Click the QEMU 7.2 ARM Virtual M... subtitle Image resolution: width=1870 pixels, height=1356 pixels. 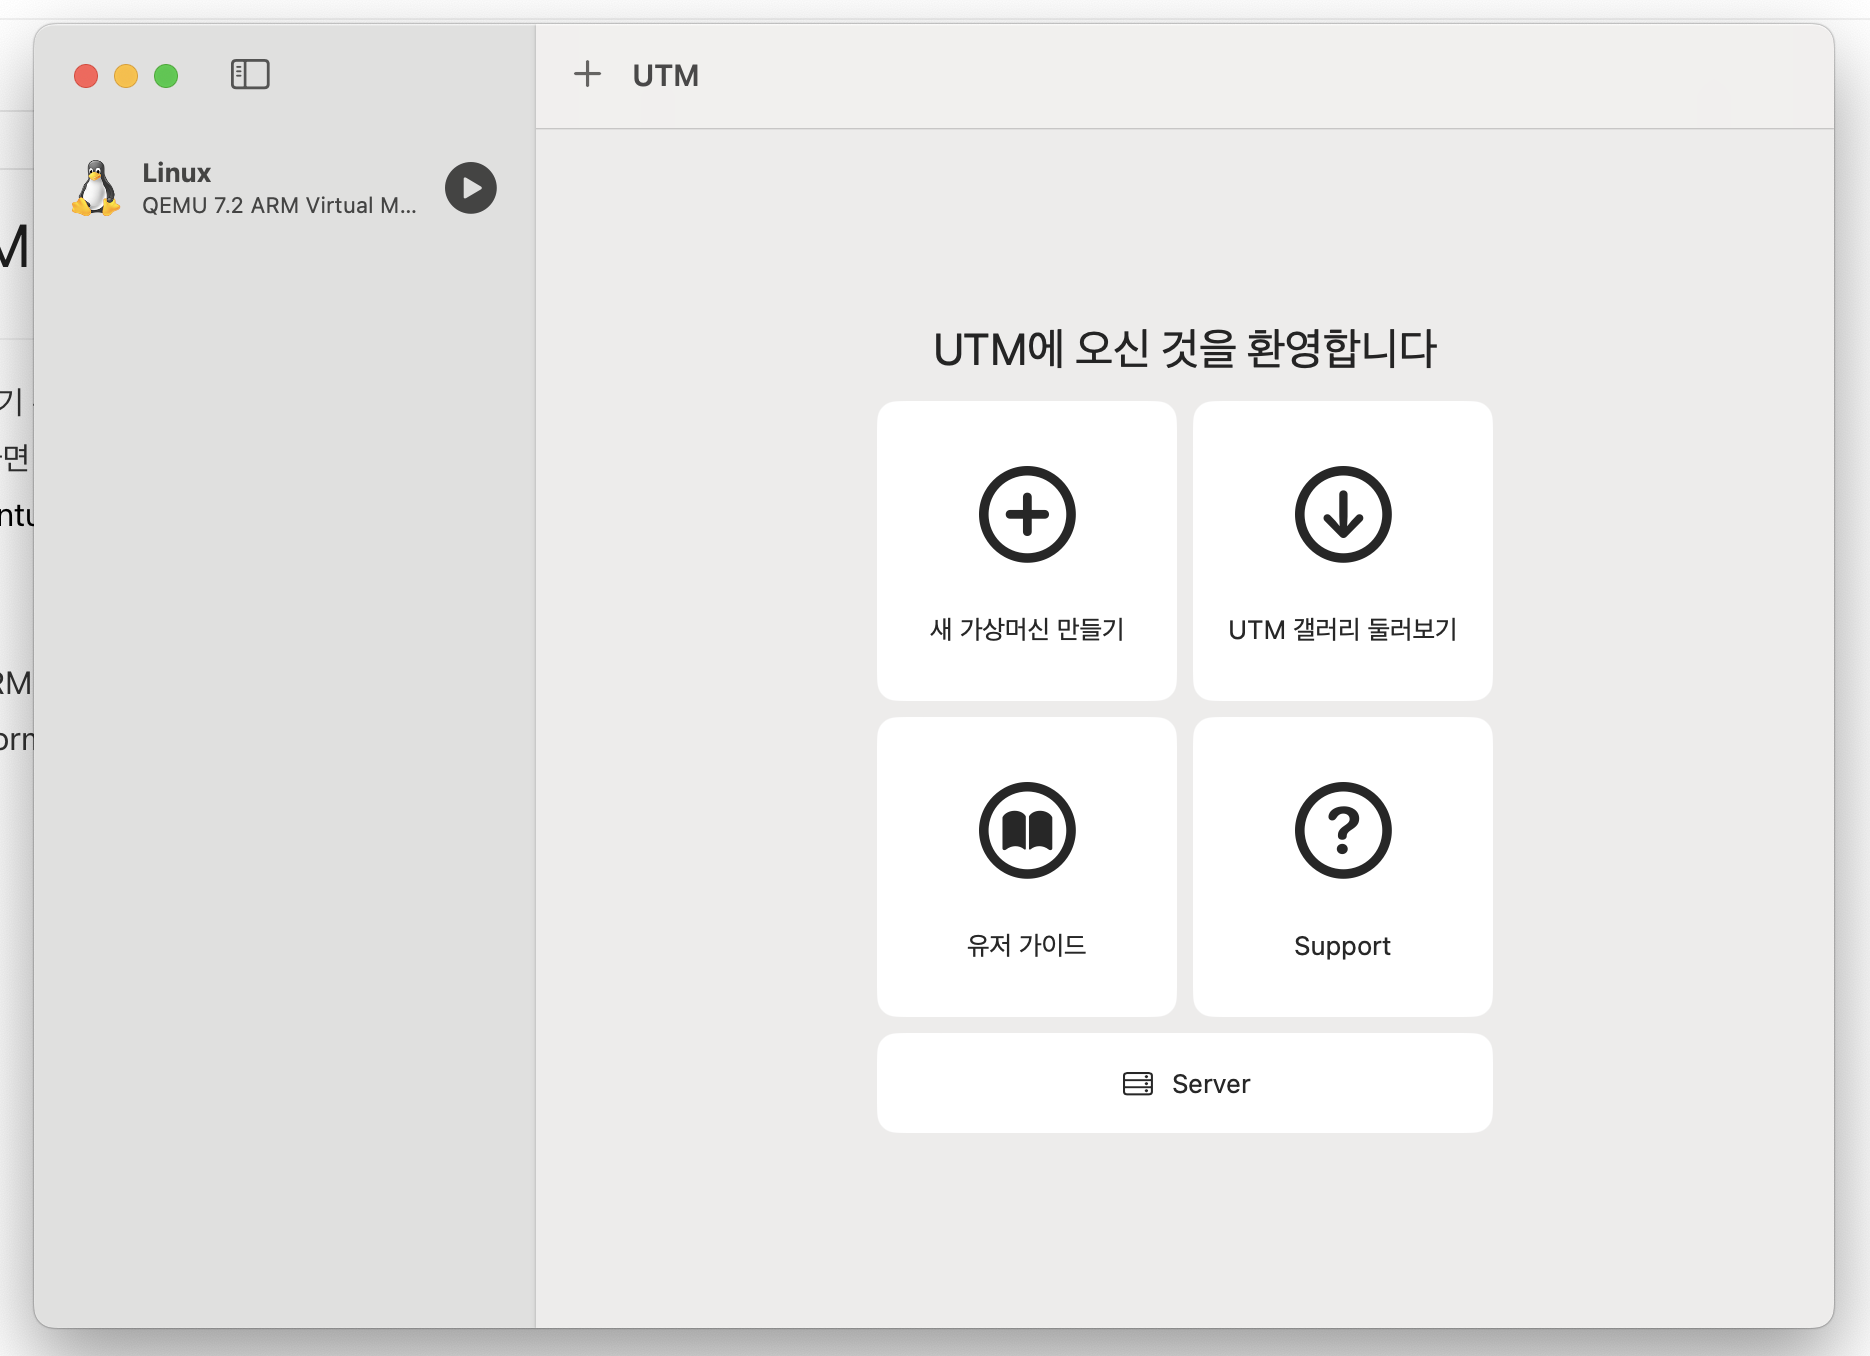click(x=279, y=205)
